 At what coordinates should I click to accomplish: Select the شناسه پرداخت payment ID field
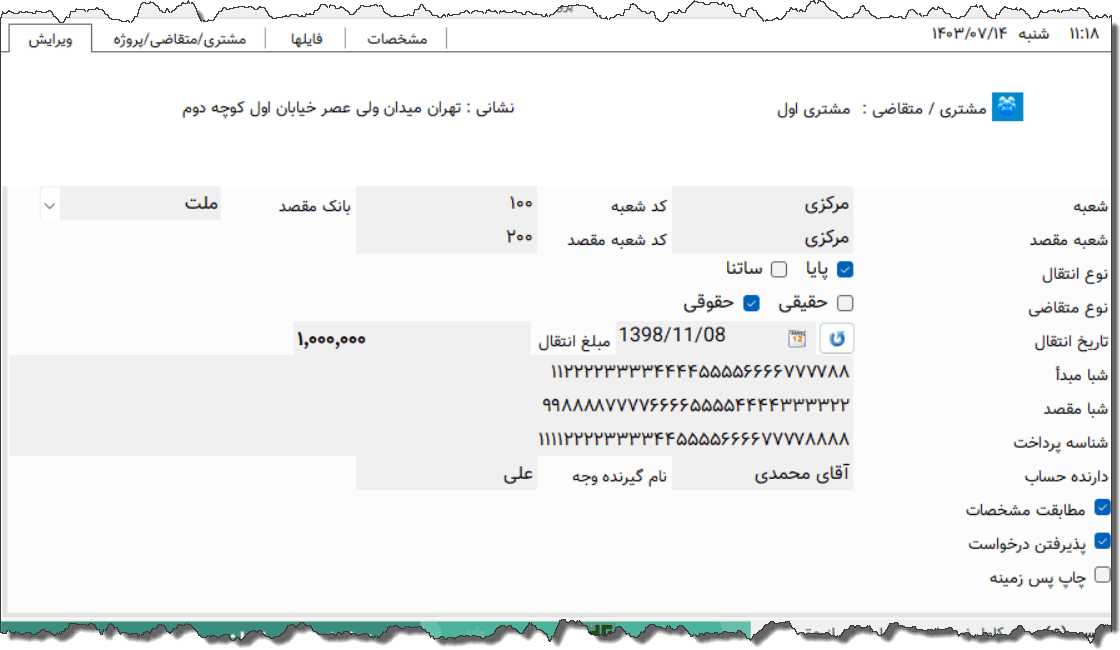(x=700, y=440)
